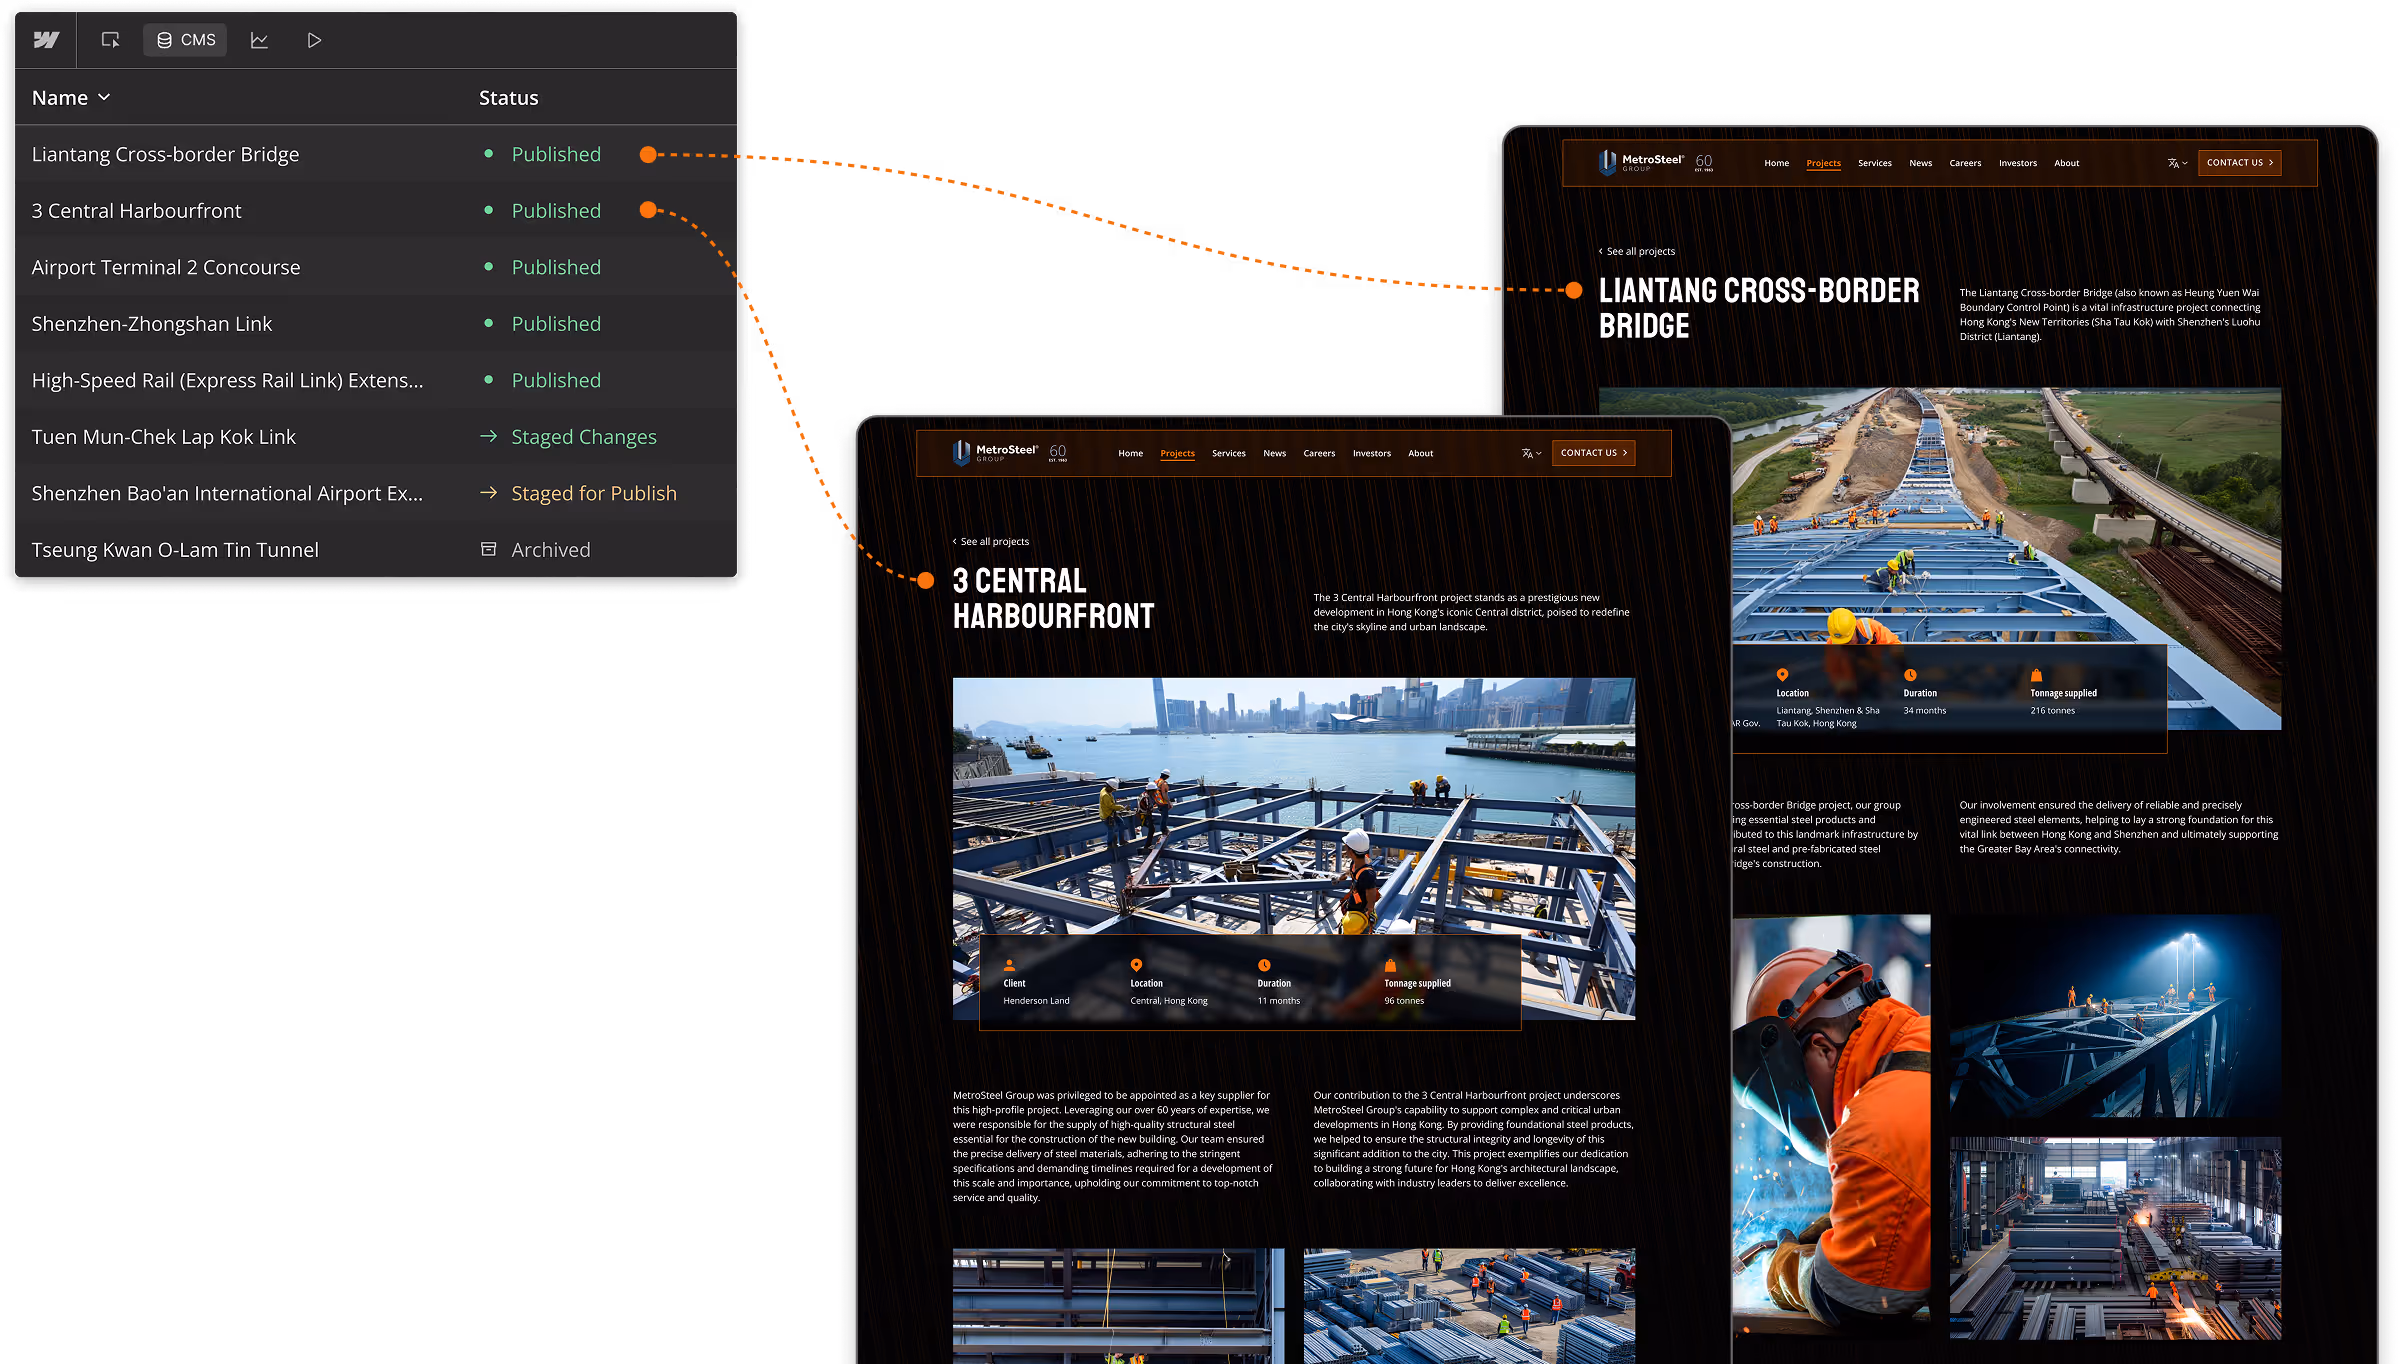Click Investors in Harbourfront page navigation
Image resolution: width=2400 pixels, height=1364 pixels.
click(1371, 453)
